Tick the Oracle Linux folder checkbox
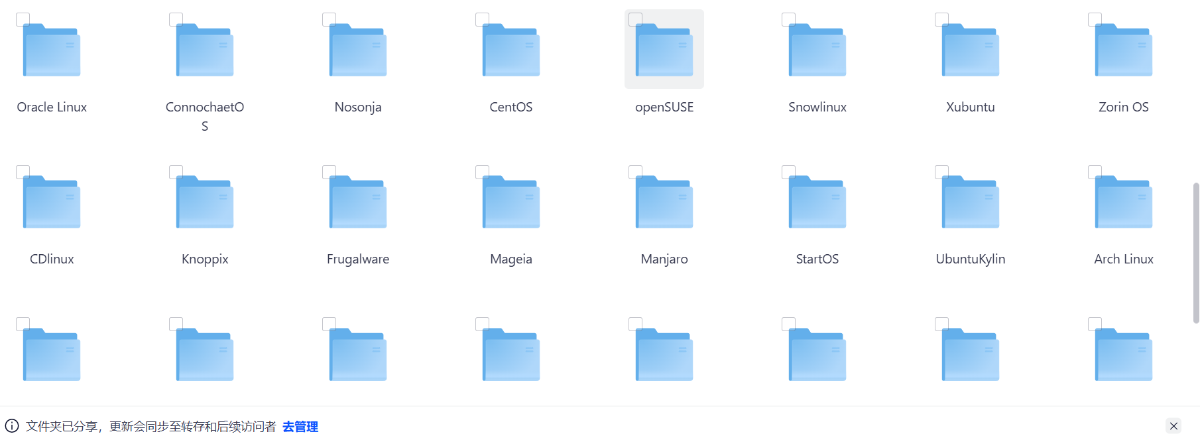This screenshot has height=436, width=1200. point(23,19)
